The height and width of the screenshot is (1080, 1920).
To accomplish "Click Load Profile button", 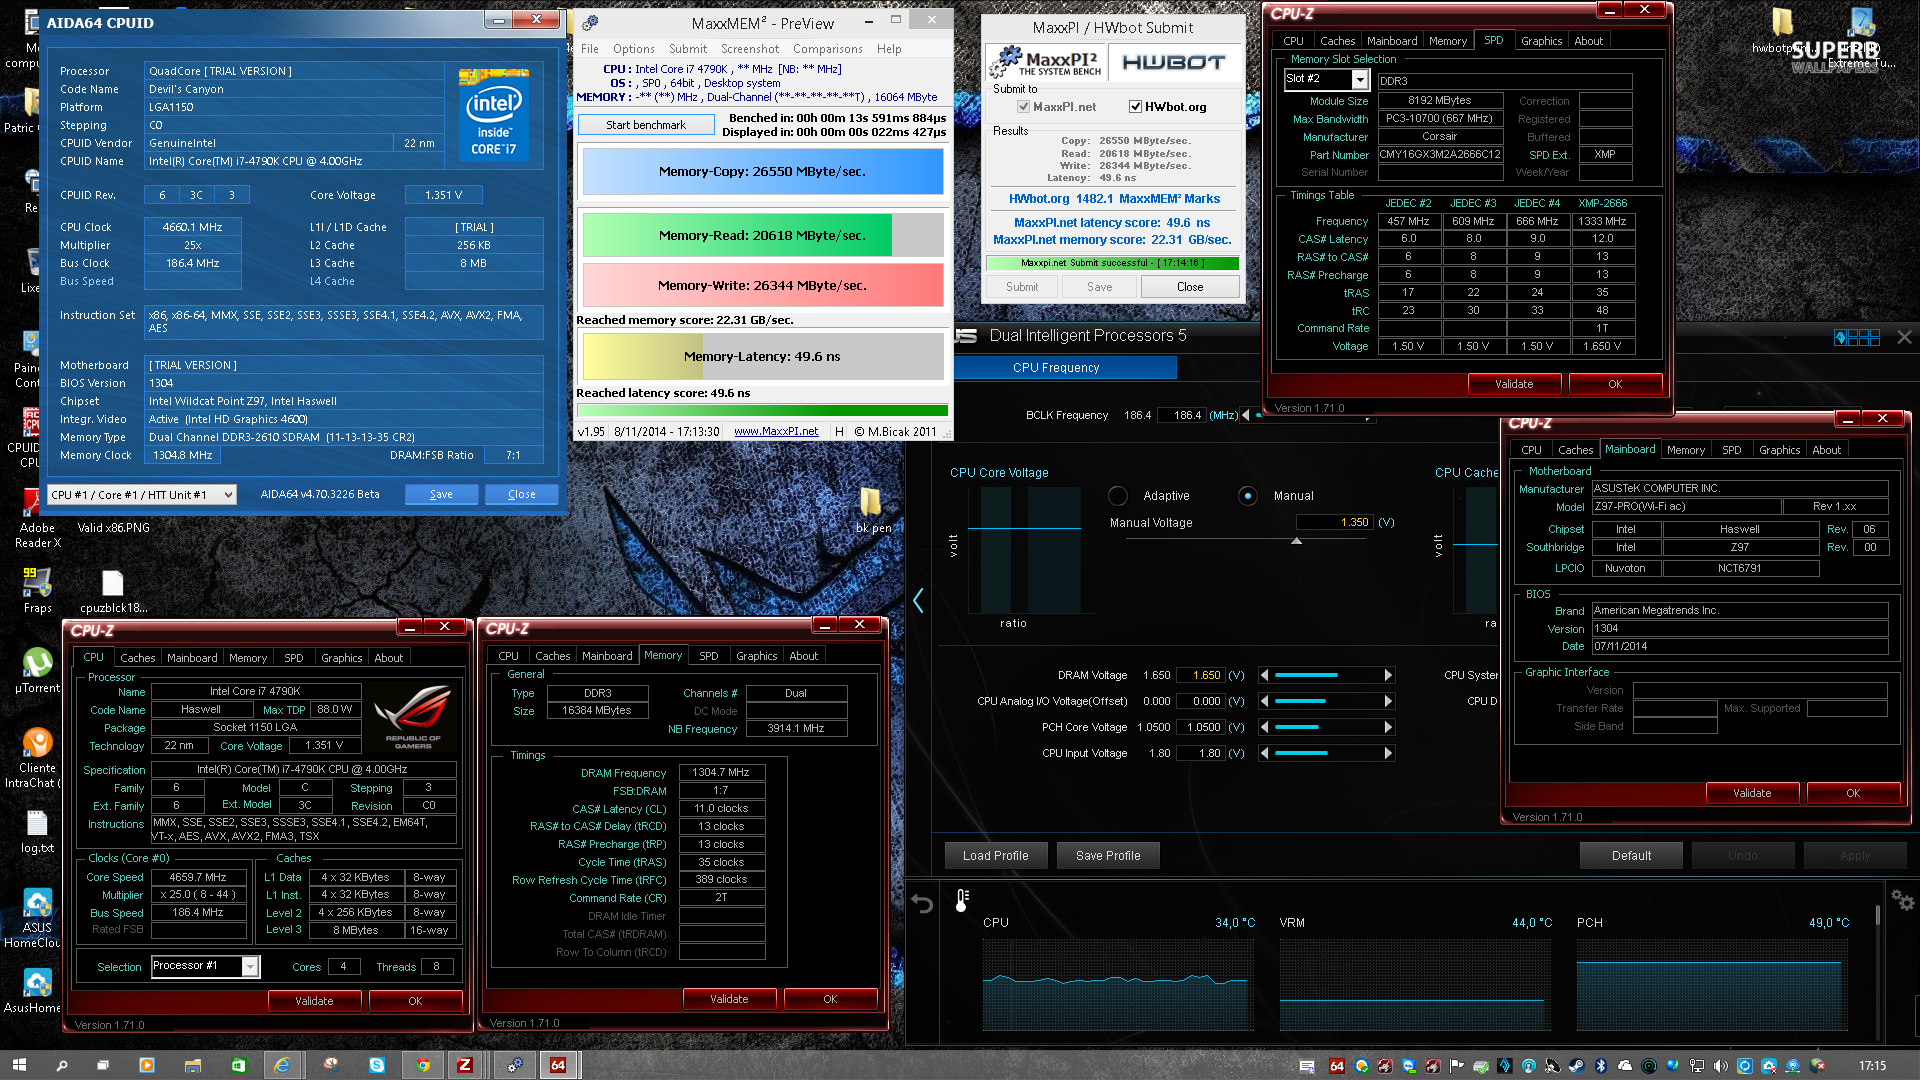I will tap(996, 856).
